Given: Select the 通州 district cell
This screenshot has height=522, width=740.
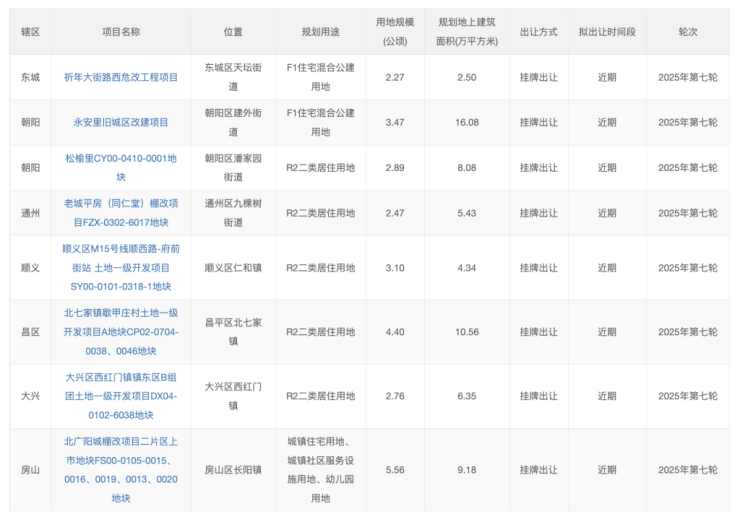Looking at the screenshot, I should 31,213.
